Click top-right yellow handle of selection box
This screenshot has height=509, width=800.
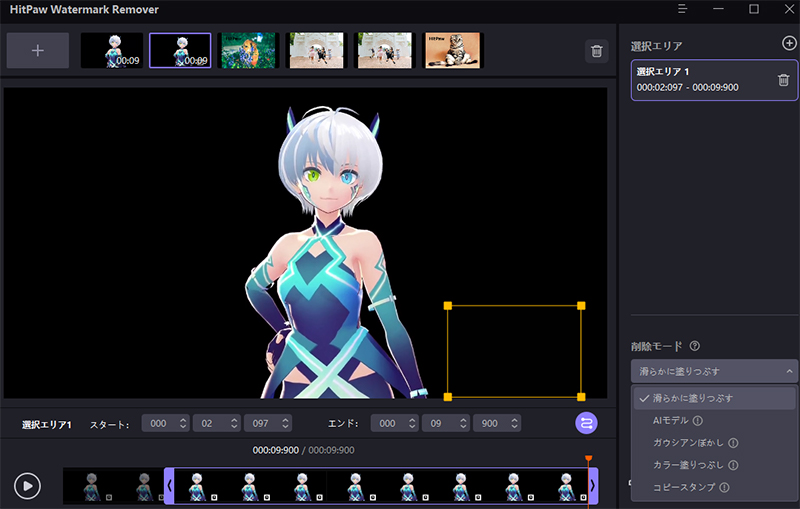pos(581,306)
